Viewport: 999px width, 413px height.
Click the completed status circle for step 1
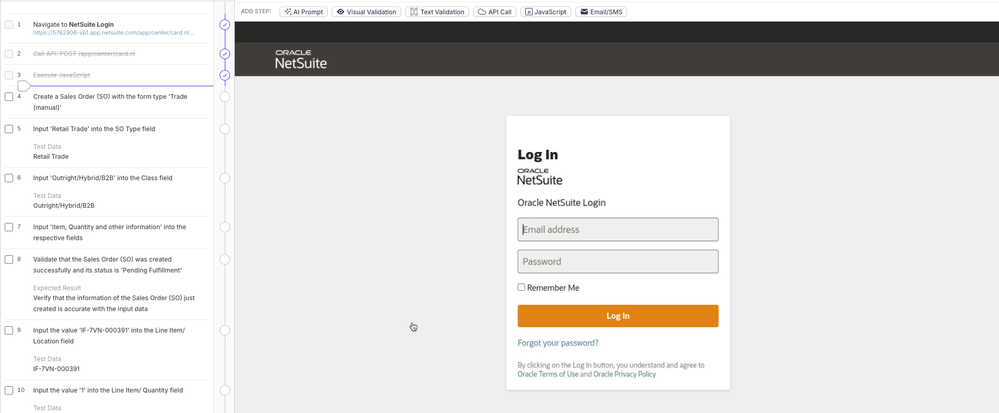point(225,24)
